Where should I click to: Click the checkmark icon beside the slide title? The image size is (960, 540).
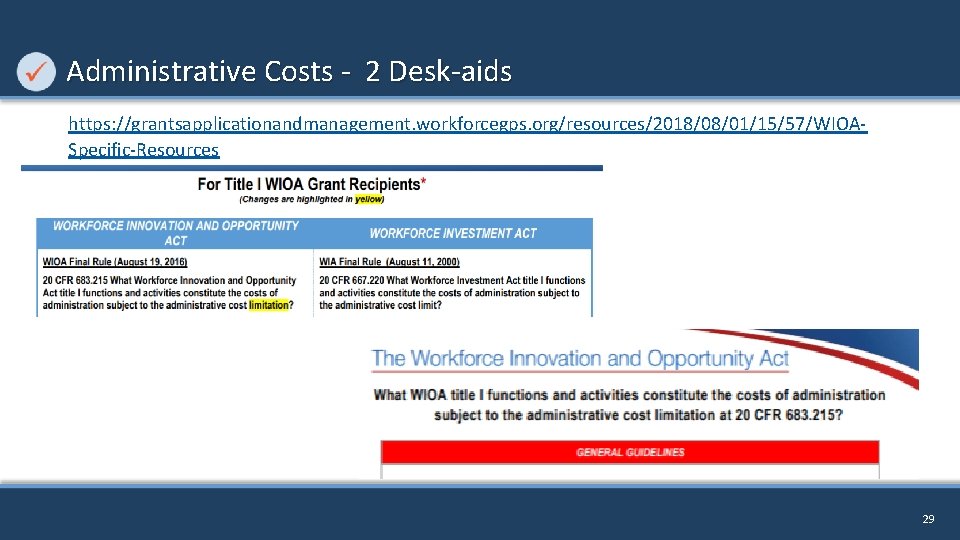36,72
